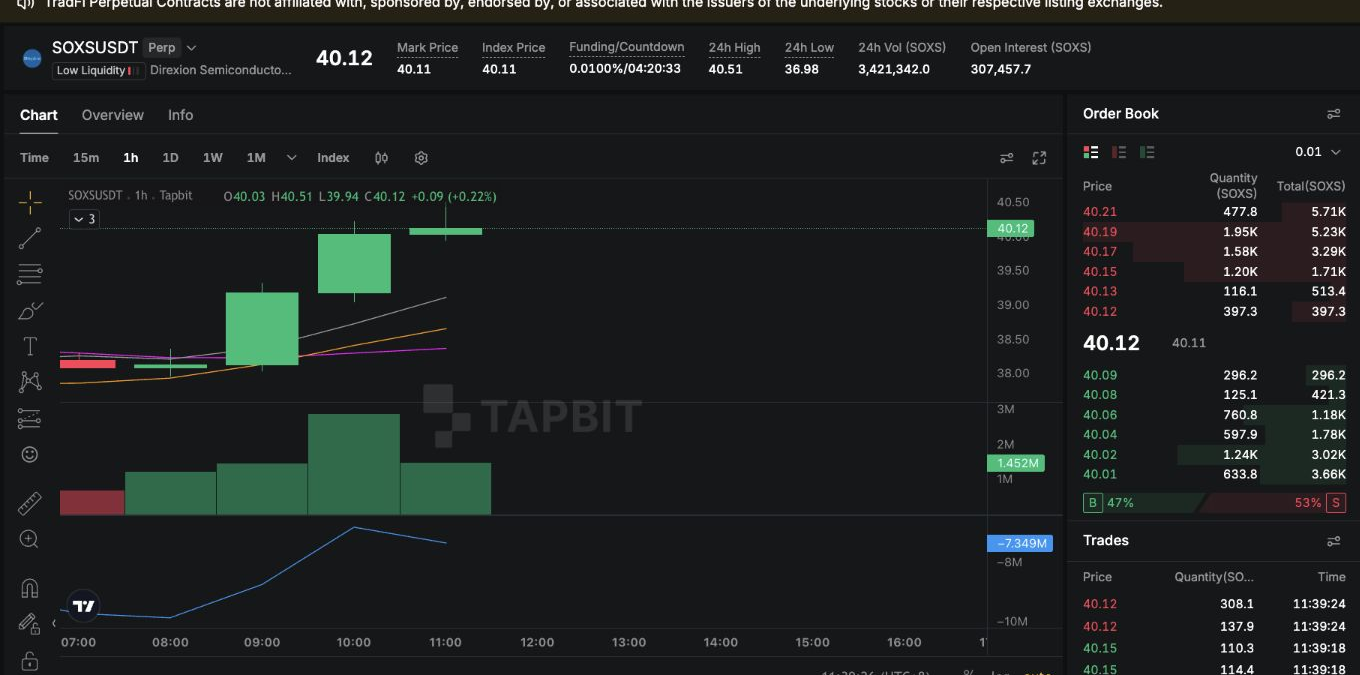
Task: Collapse the 3 indicators legend
Action: (84, 219)
